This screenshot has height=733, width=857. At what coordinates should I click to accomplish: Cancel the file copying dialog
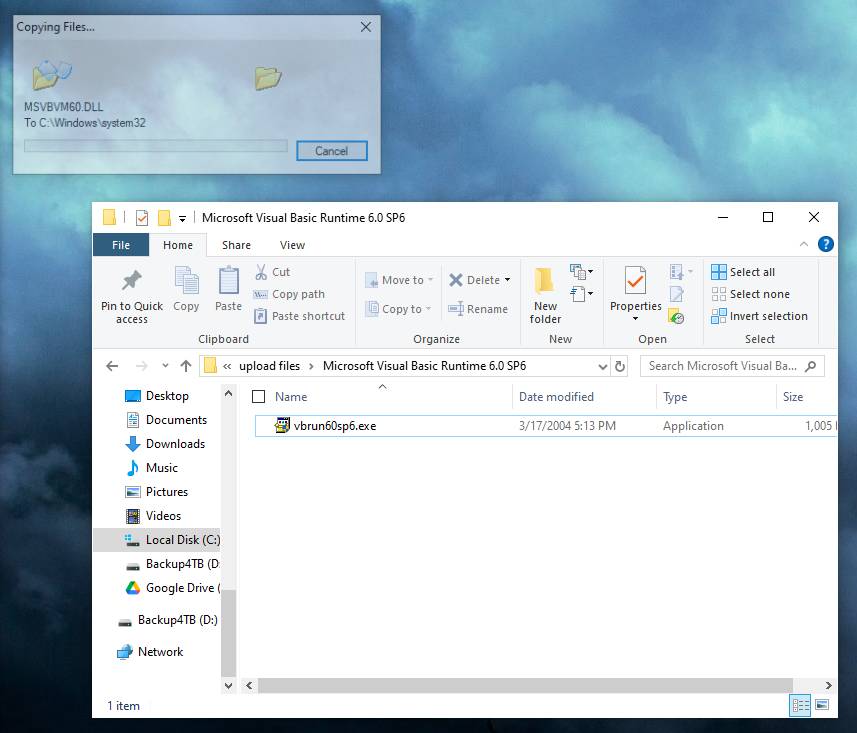pos(331,151)
